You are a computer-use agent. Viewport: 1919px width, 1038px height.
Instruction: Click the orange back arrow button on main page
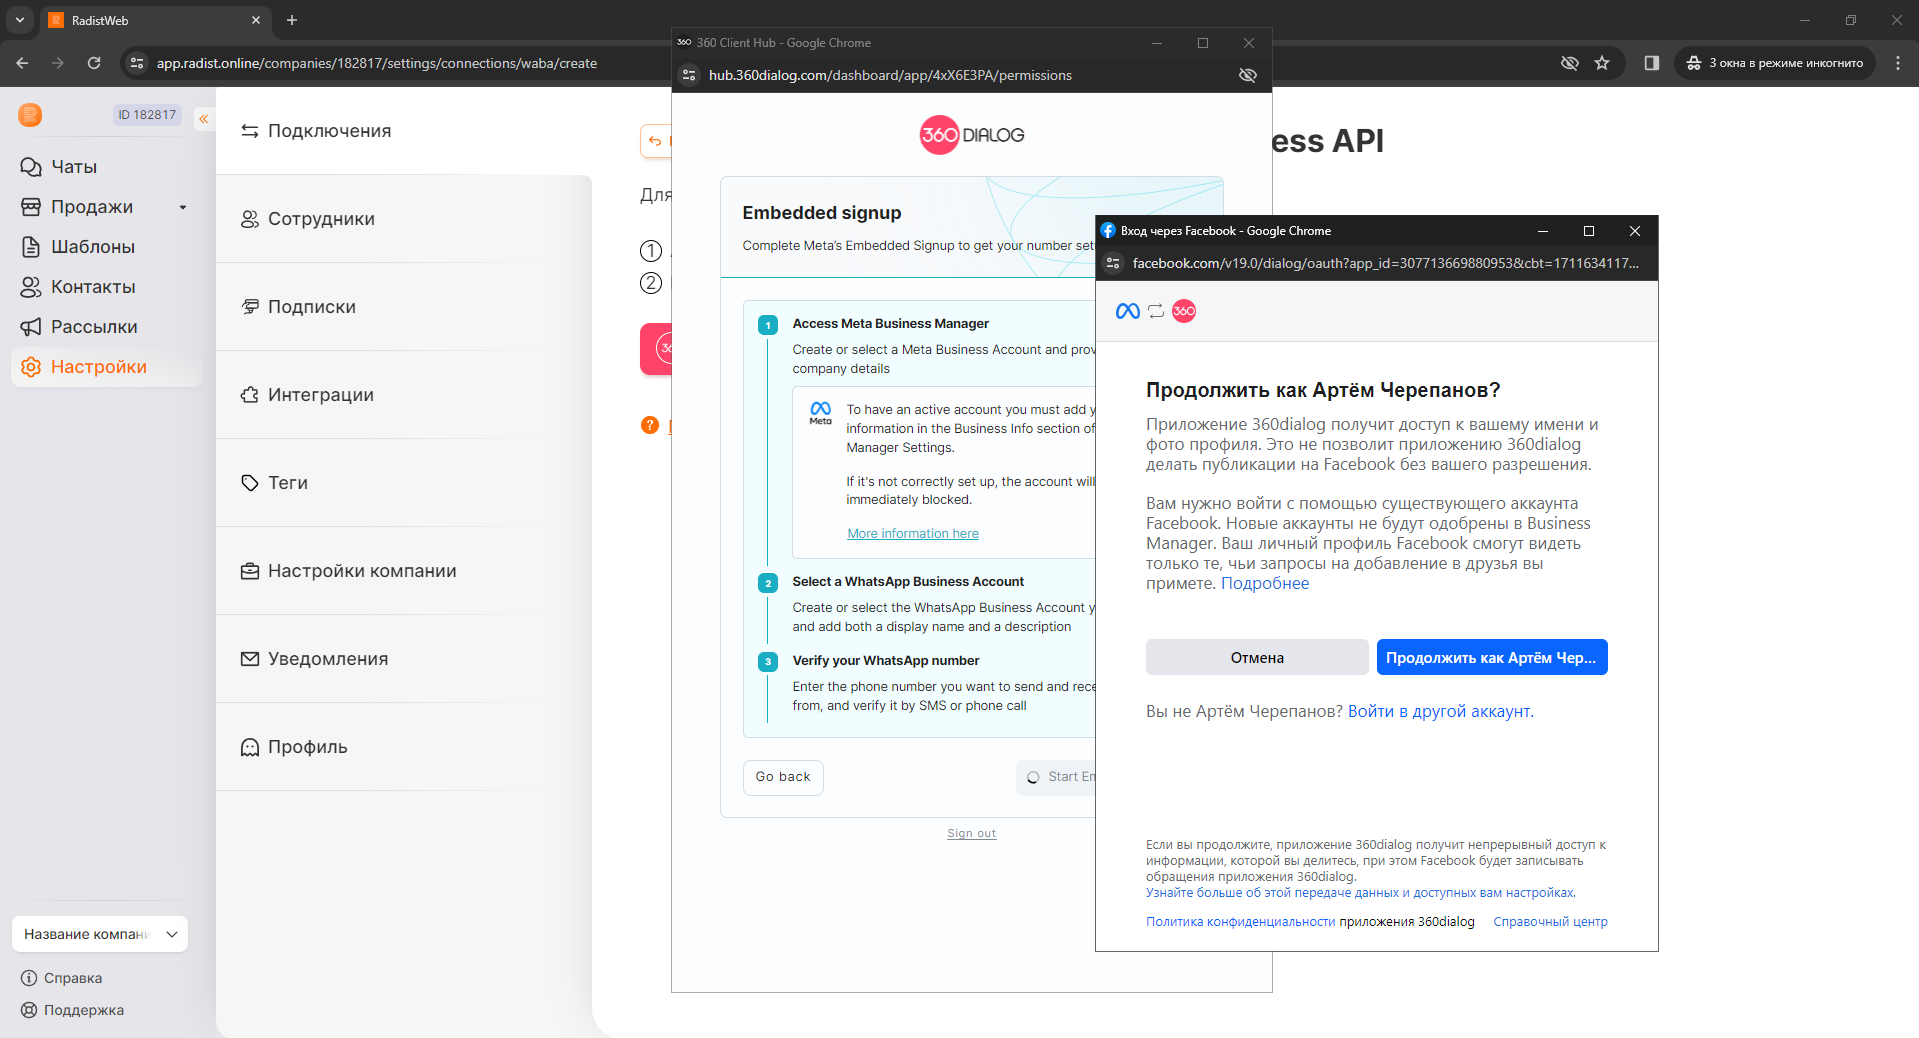coord(656,141)
